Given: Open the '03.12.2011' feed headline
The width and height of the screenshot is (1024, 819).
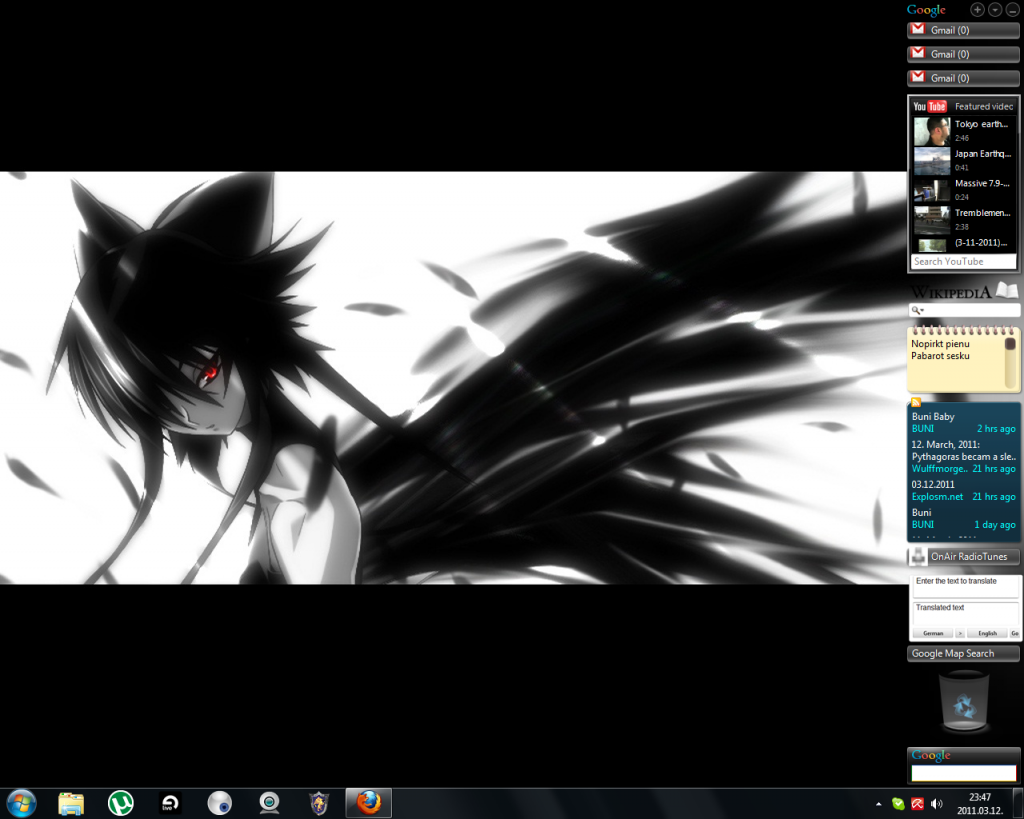Looking at the screenshot, I should [x=933, y=485].
